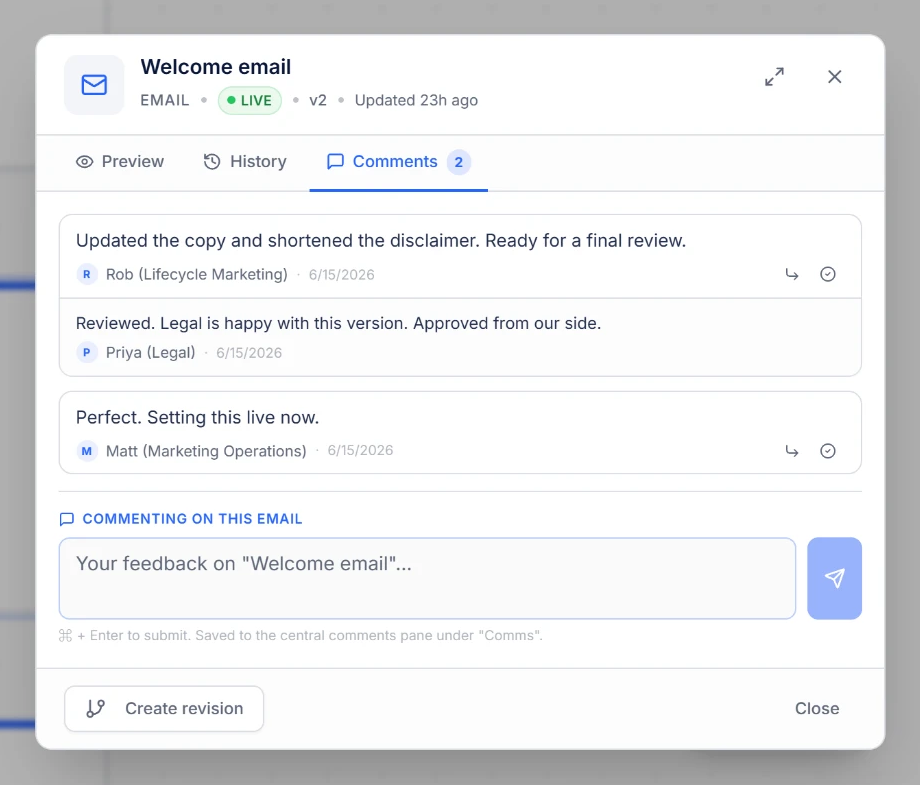Image resolution: width=920 pixels, height=785 pixels.
Task: Click the 'Matt (Marketing Operations)' author name
Action: pos(206,451)
